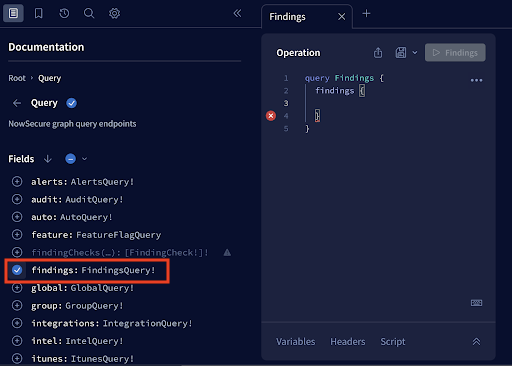Click the keyboard shortcuts icon in editor

(x=476, y=303)
